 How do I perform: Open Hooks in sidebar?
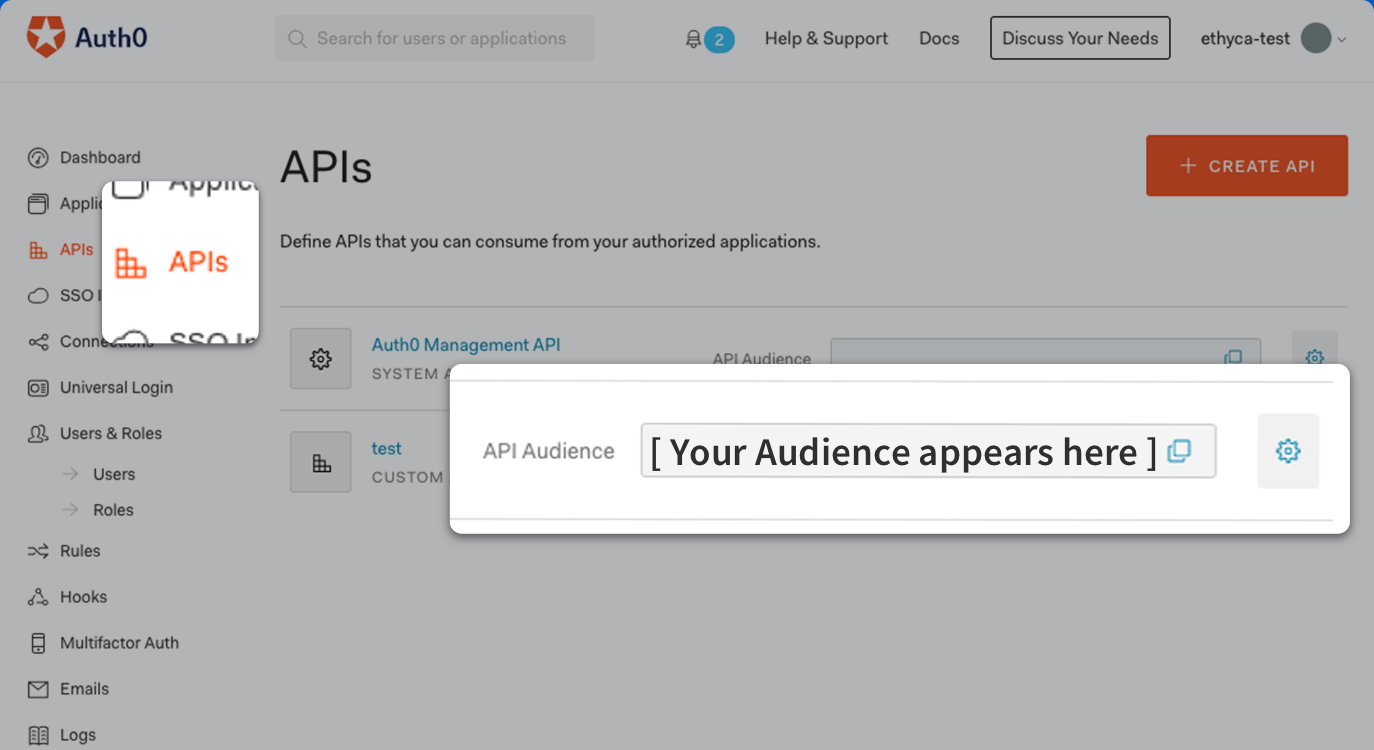pos(83,597)
